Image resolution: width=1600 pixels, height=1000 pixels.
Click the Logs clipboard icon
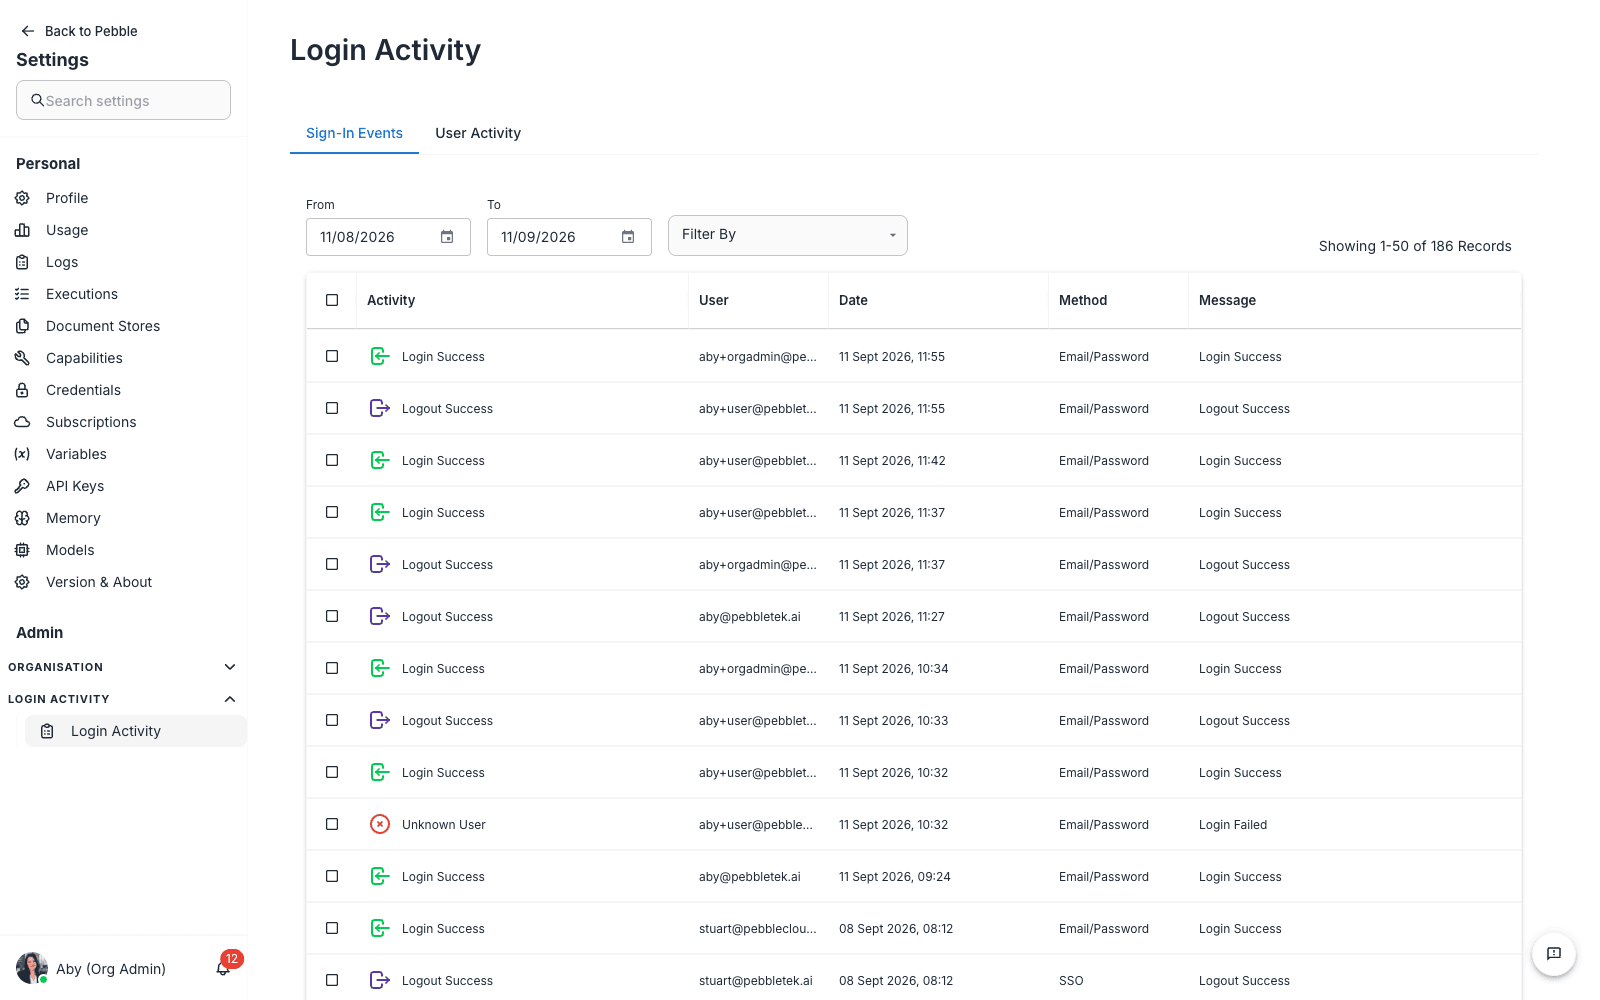pos(22,262)
